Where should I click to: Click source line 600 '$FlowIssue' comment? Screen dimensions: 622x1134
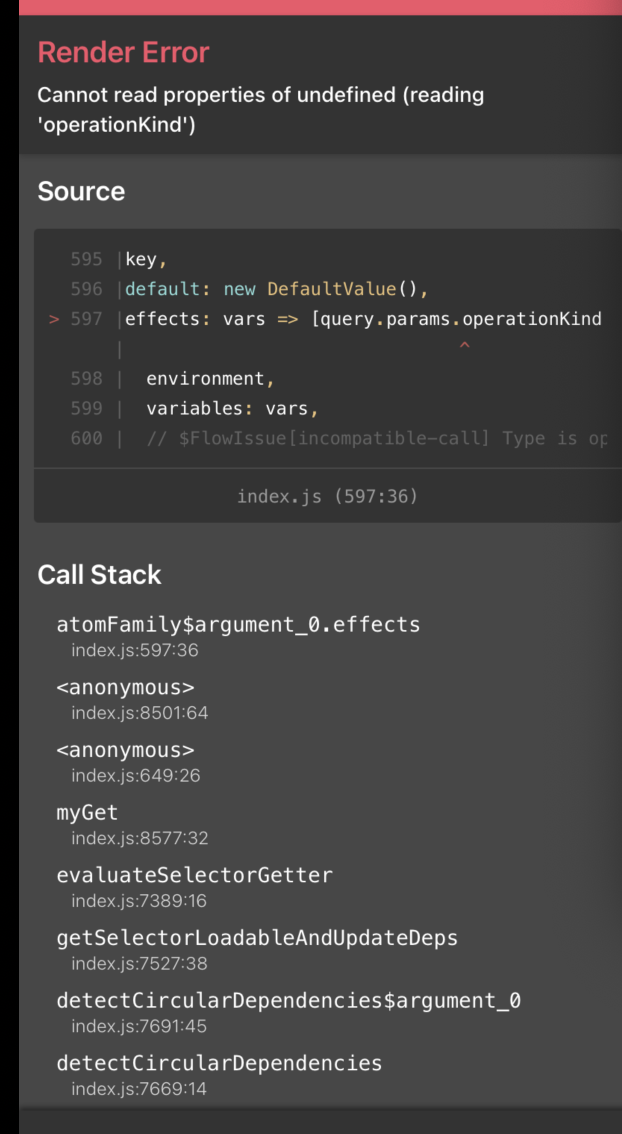pos(377,438)
